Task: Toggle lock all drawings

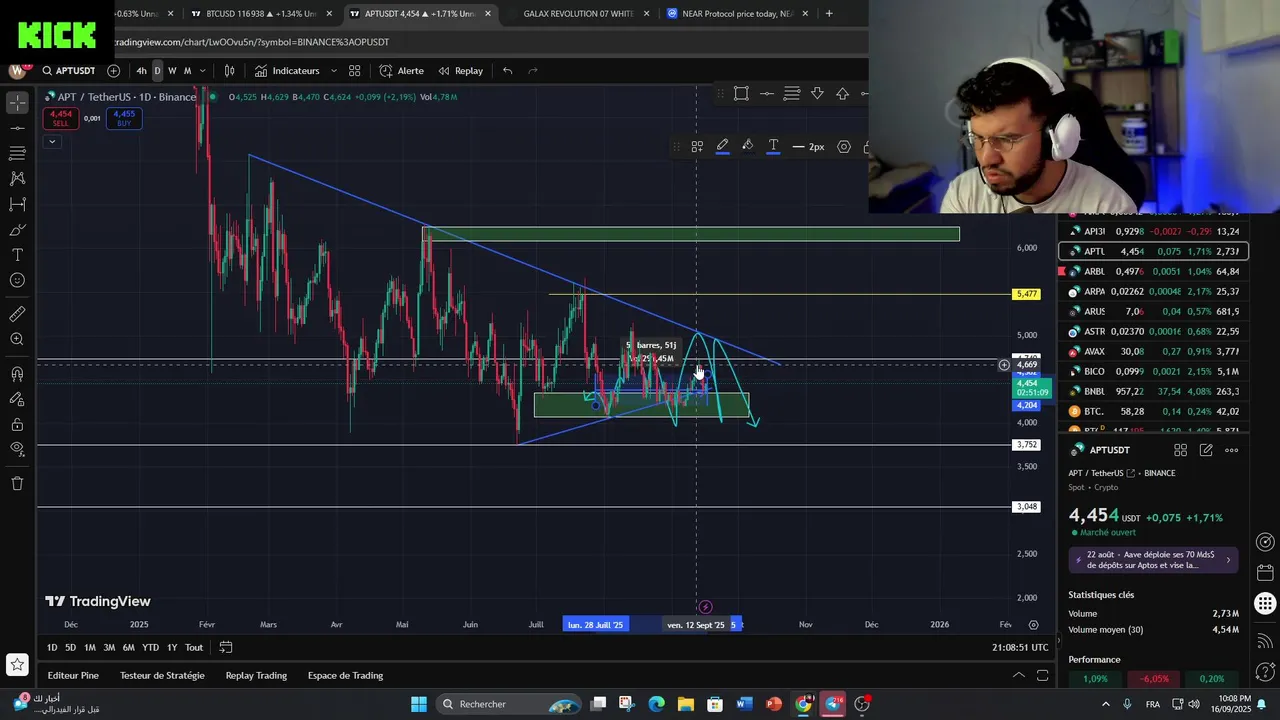Action: click(x=17, y=424)
